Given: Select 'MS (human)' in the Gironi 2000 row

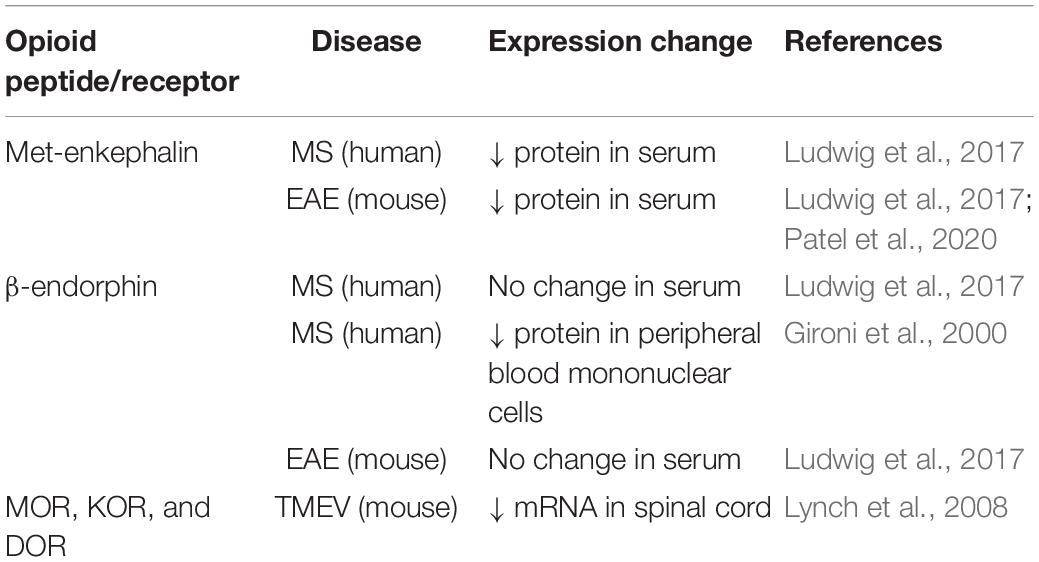Looking at the screenshot, I should tap(366, 332).
